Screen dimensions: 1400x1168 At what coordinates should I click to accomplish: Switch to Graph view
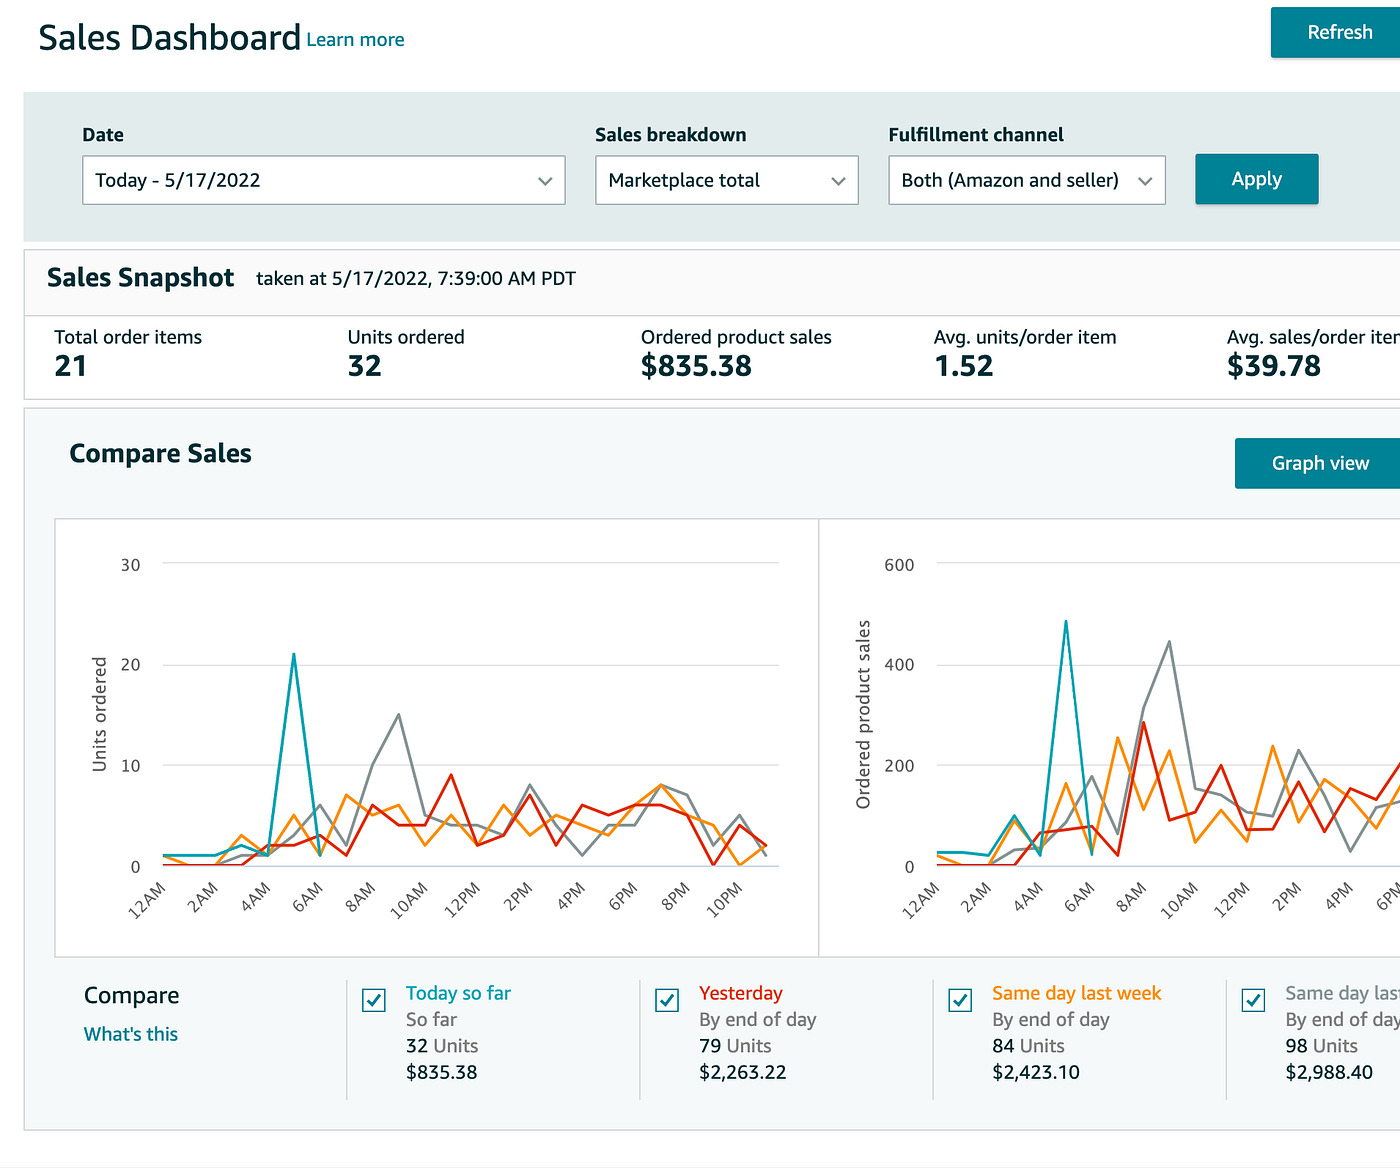coord(1319,463)
